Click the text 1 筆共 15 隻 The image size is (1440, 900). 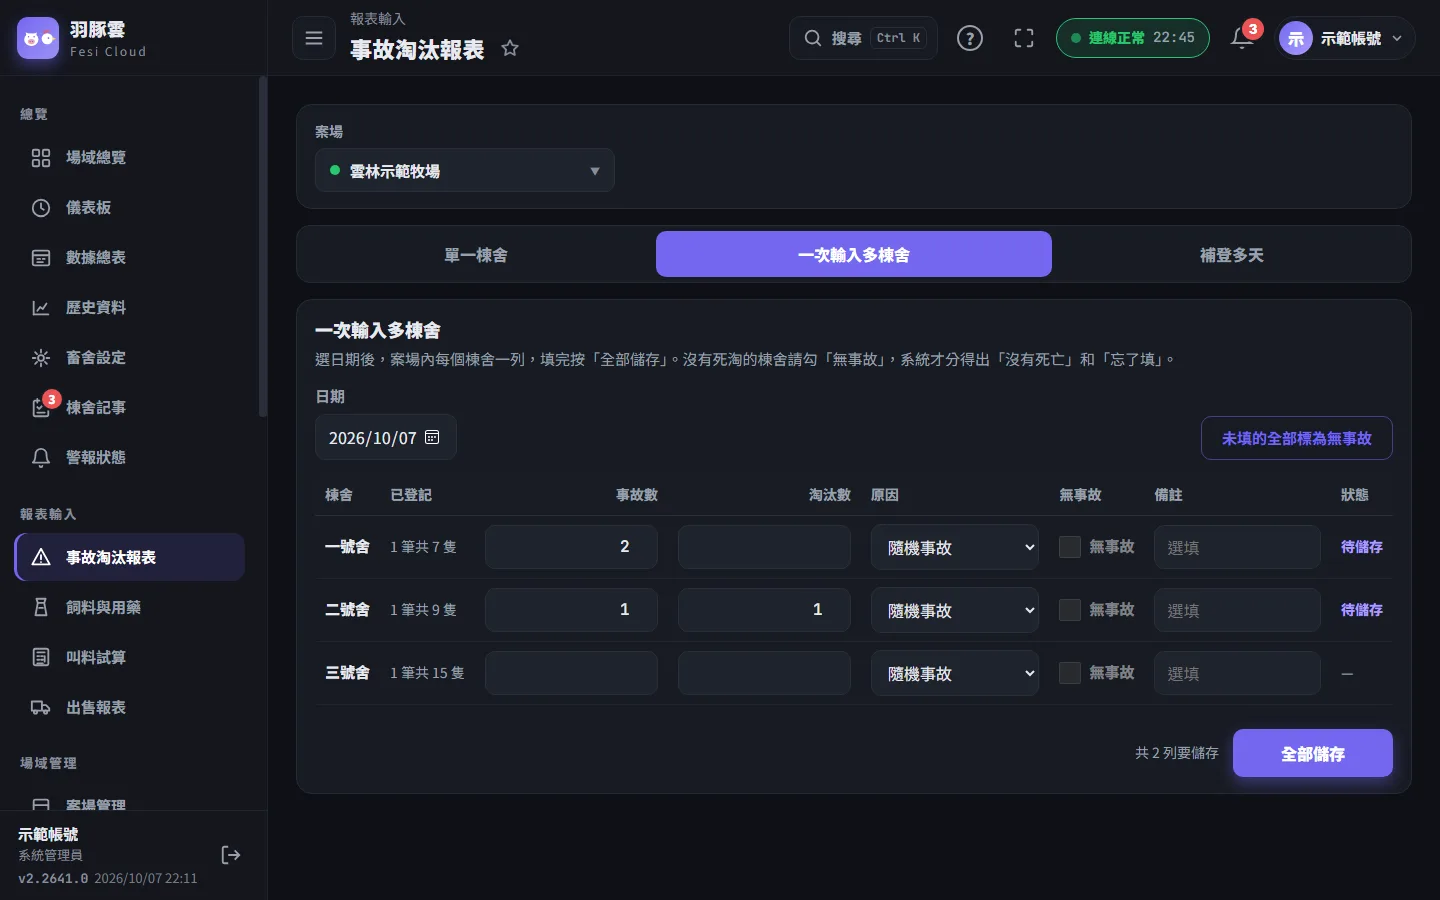click(x=427, y=673)
